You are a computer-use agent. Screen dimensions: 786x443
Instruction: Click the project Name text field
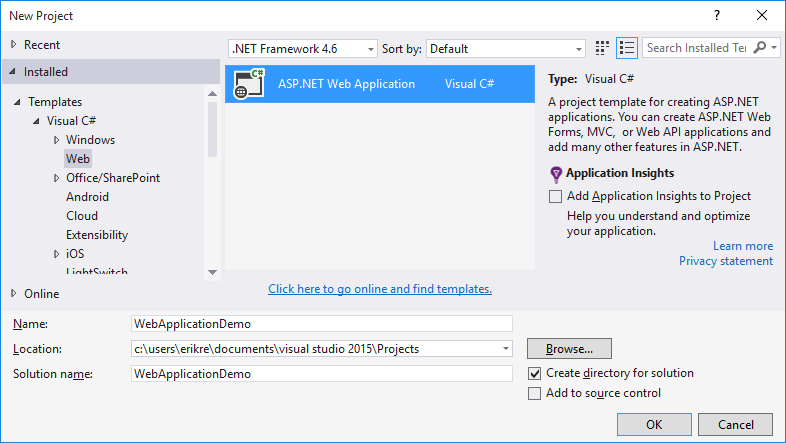point(321,324)
